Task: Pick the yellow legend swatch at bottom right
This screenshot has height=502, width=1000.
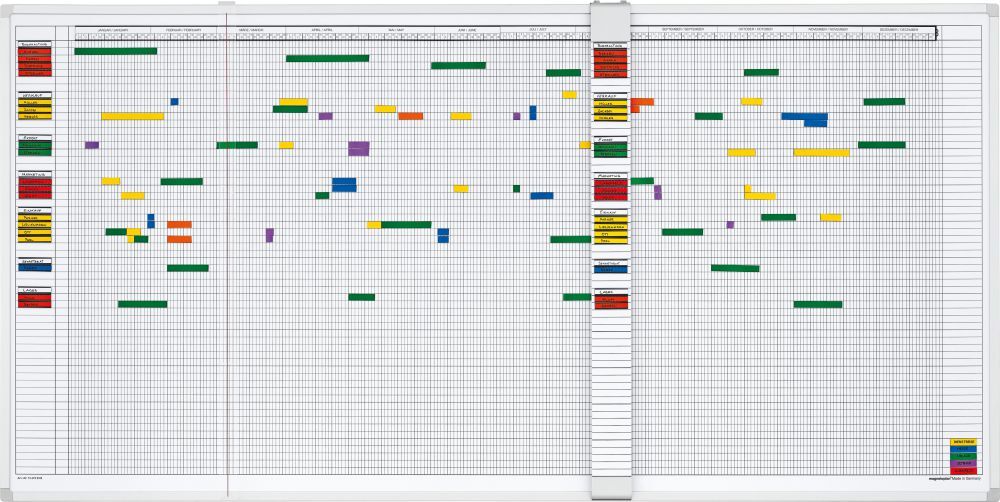Action: [964, 441]
